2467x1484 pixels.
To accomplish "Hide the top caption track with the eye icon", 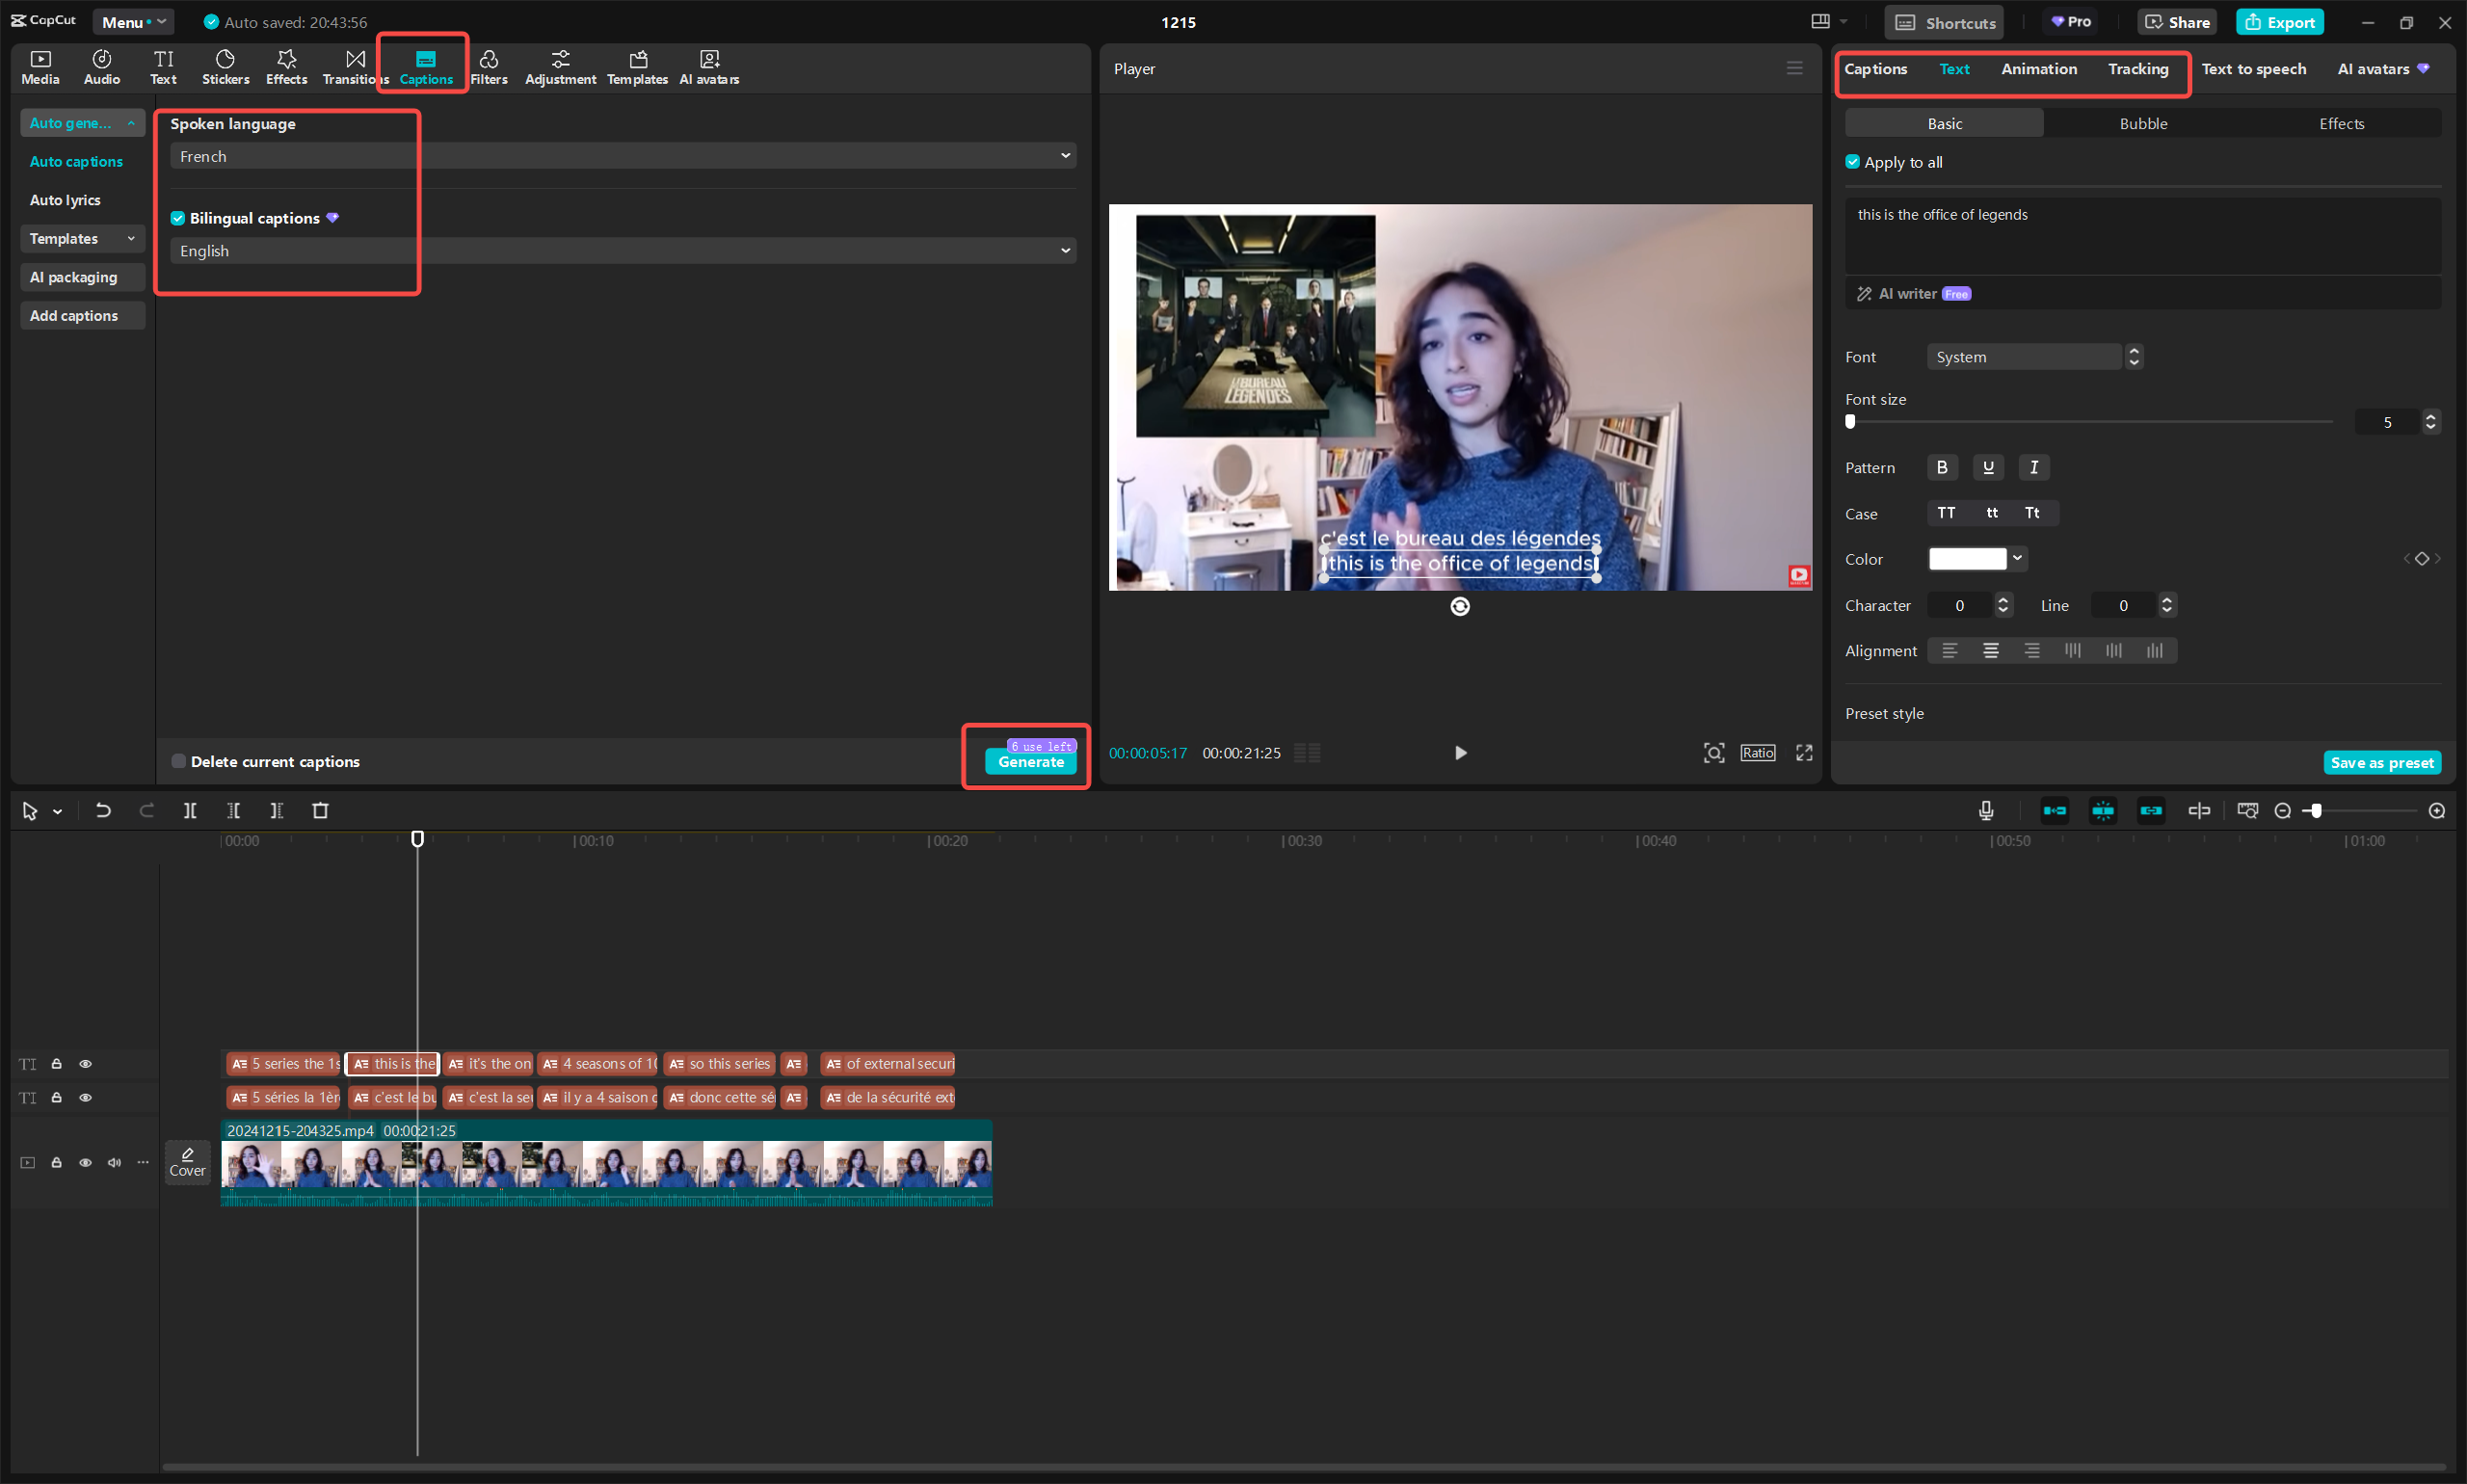I will (86, 1064).
